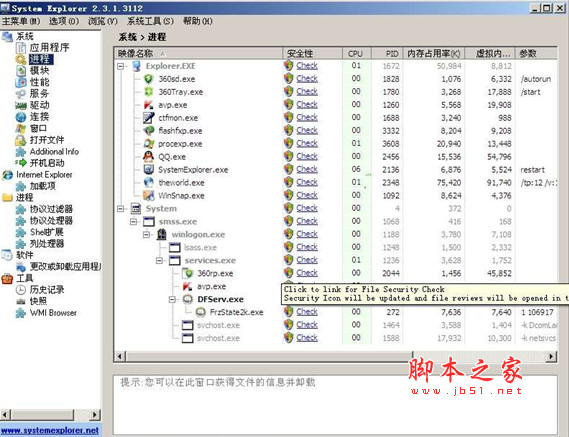569x437 pixels.
Task: Click sidebar horizontal scrollbar right arrow
Action: [95, 414]
